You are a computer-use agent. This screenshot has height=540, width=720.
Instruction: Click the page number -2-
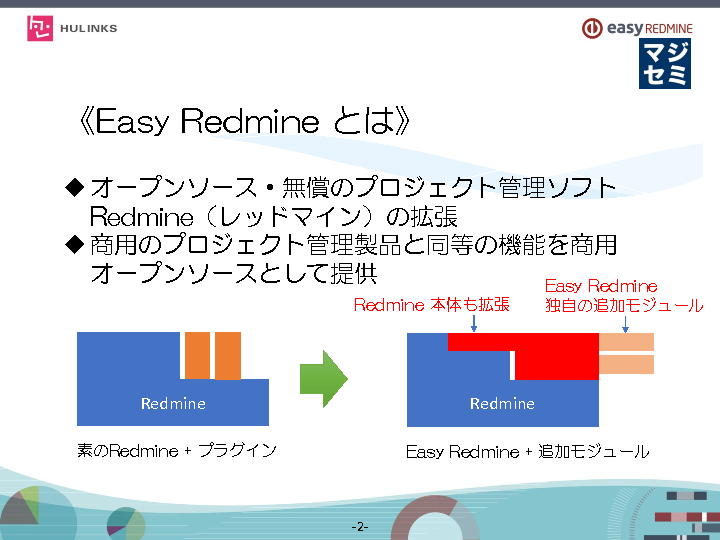[360, 527]
